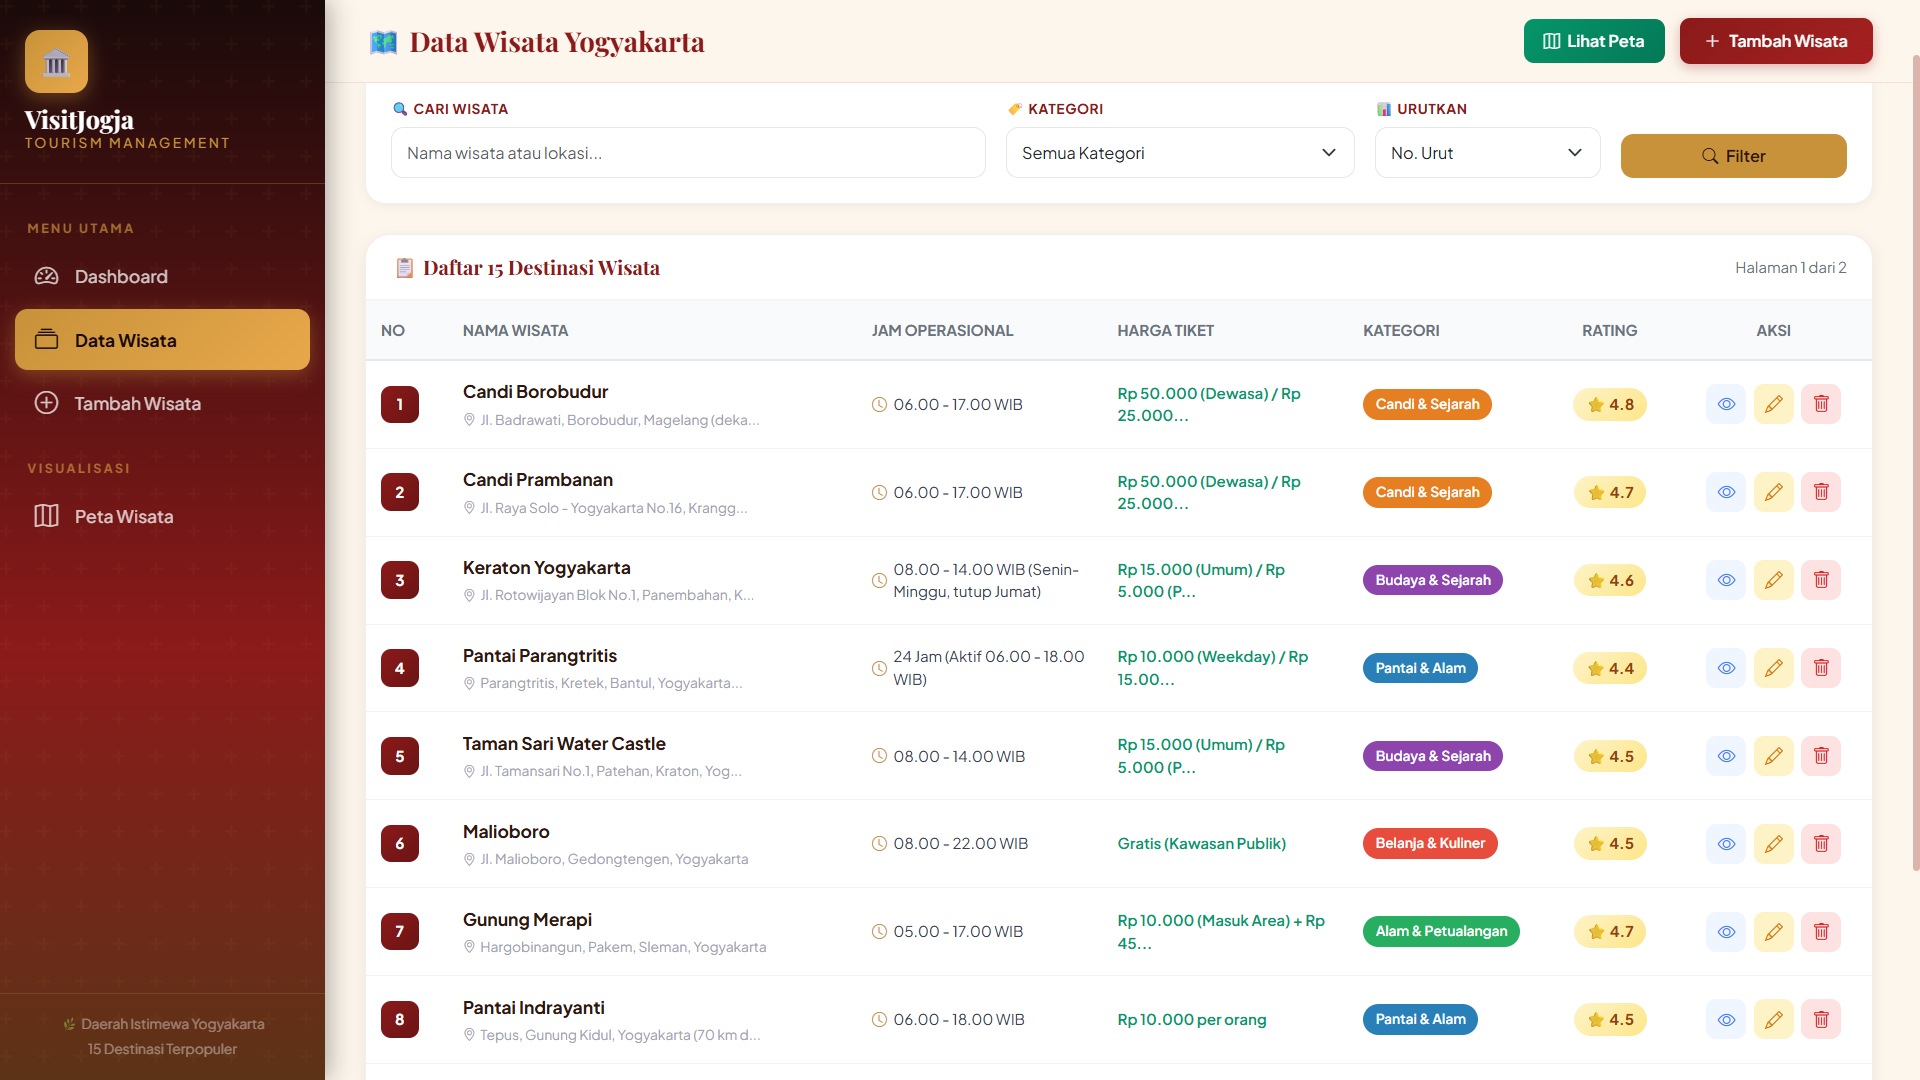Viewport: 1920px width, 1080px height.
Task: Focus the Cari Wisata search field
Action: [688, 153]
